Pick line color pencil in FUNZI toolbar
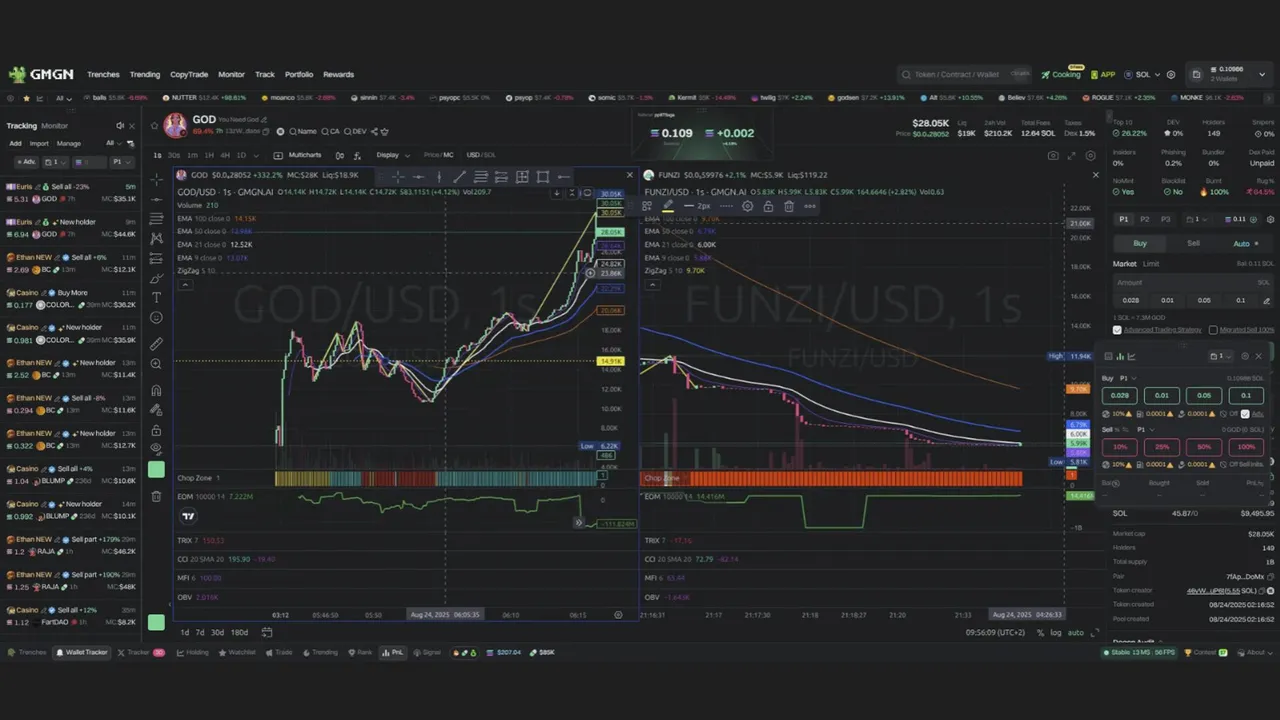Image resolution: width=1280 pixels, height=720 pixels. pos(668,206)
